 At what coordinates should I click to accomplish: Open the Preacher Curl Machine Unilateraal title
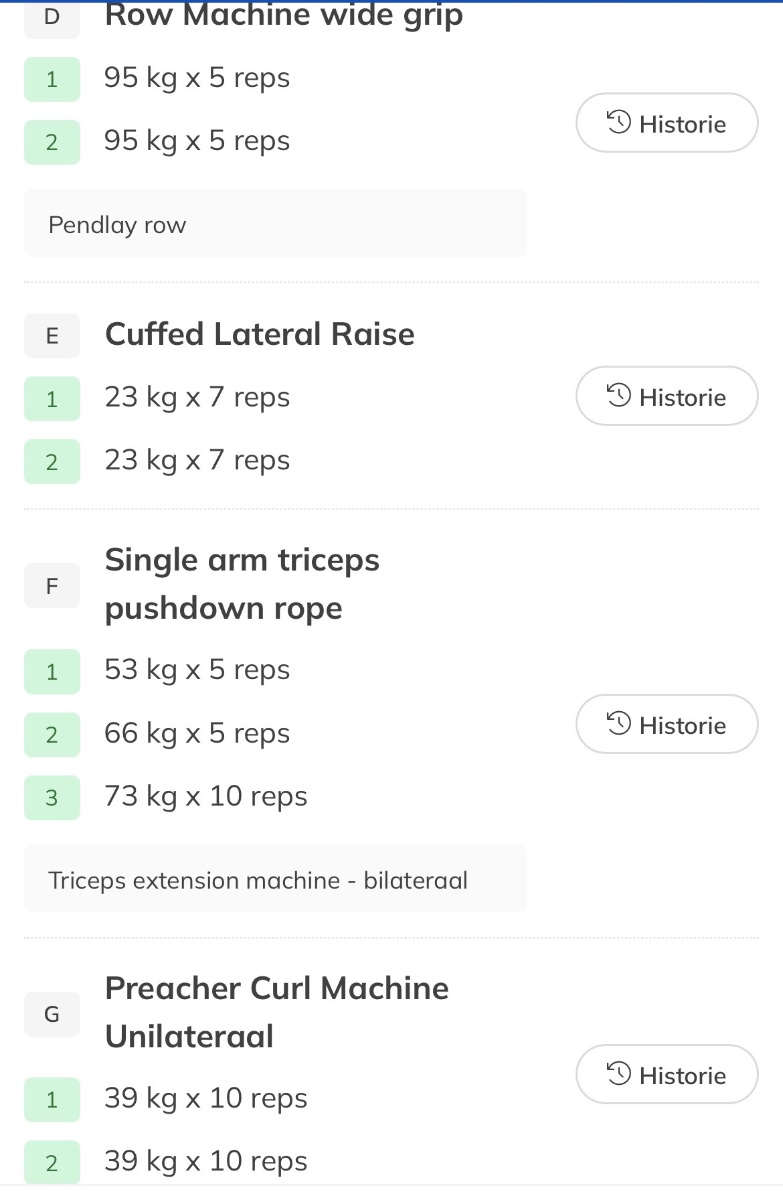pyautogui.click(x=276, y=1012)
